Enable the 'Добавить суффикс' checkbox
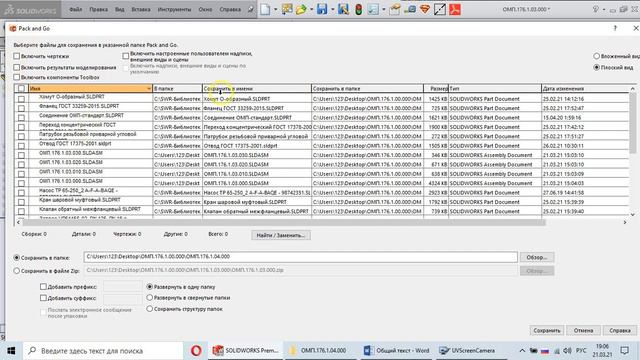Viewport: 640px width, 360px height. pyautogui.click(x=43, y=298)
